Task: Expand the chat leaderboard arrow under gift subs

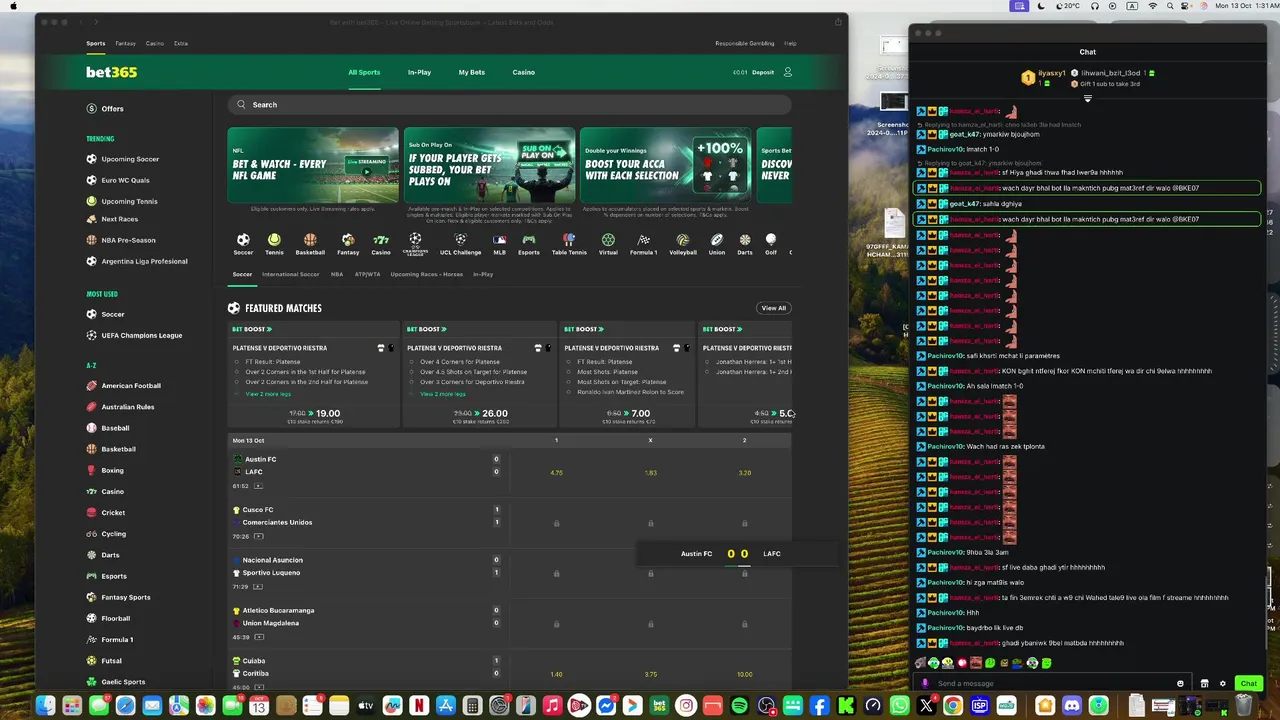Action: tap(1087, 98)
